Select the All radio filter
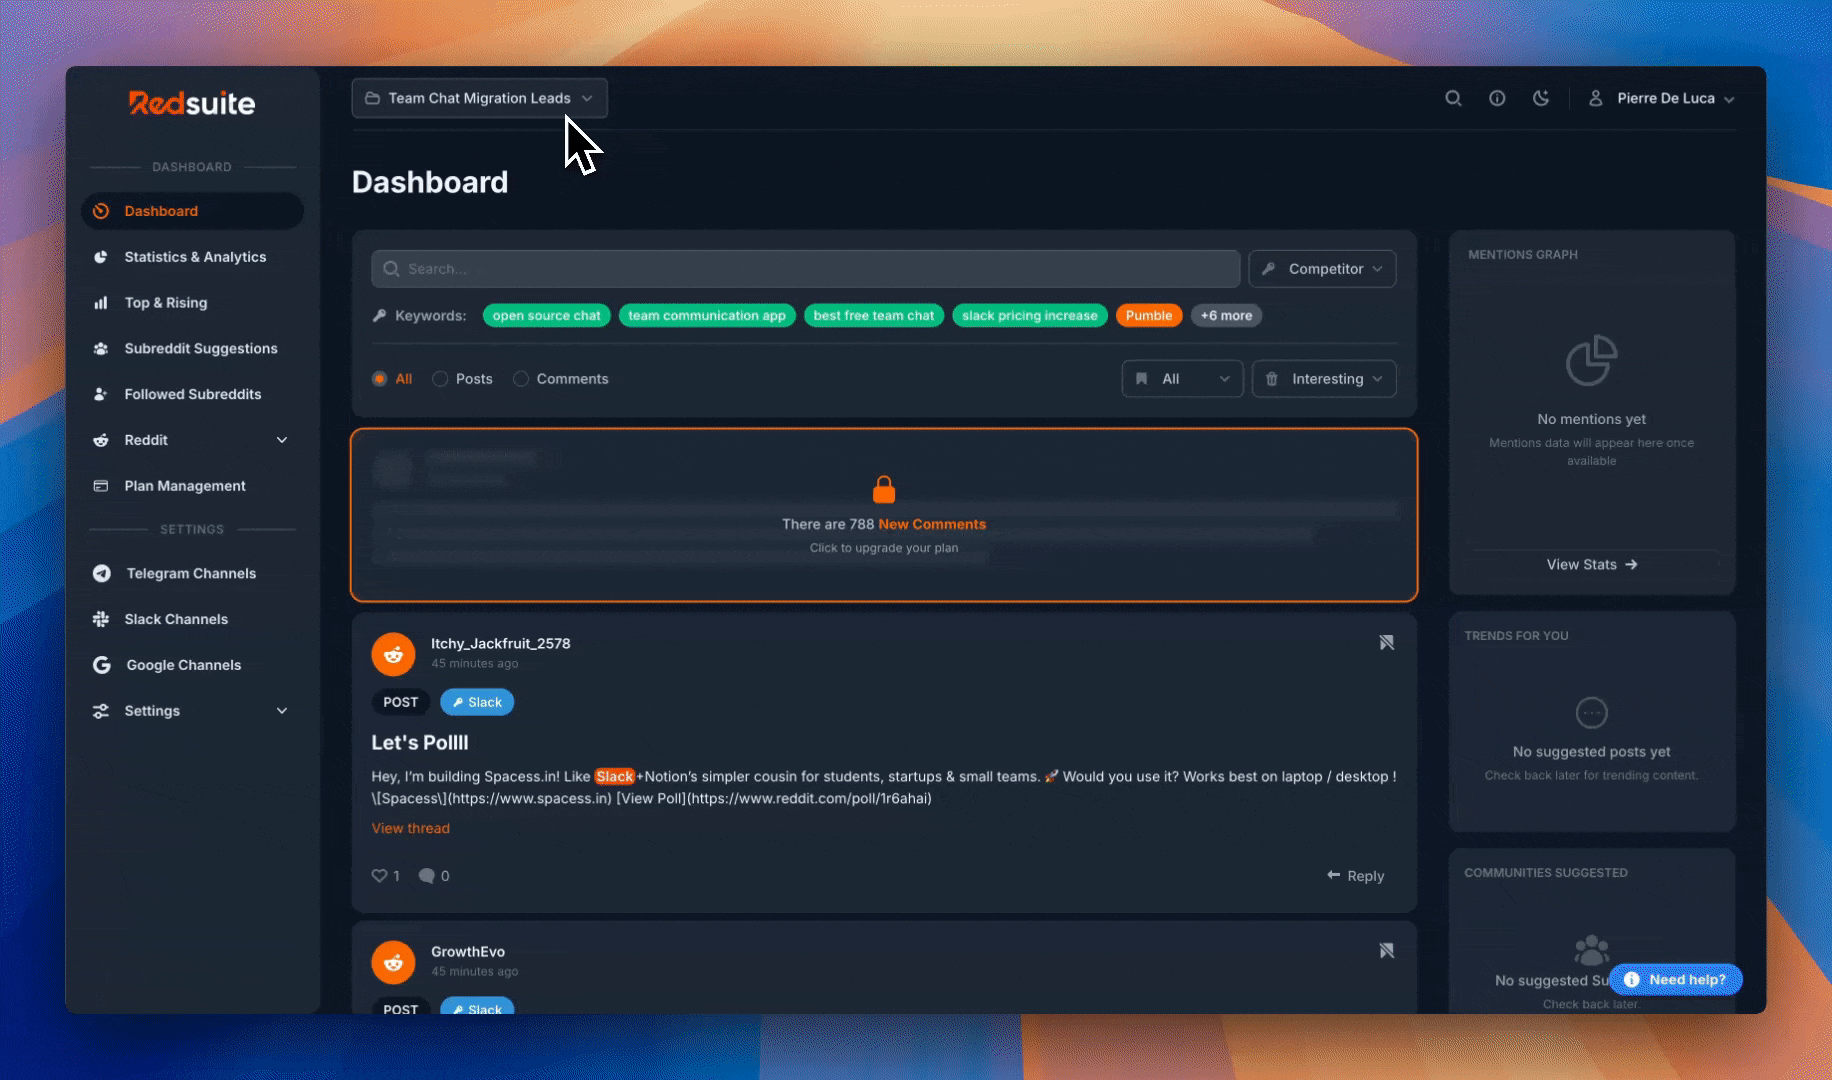1832x1080 pixels. [380, 379]
